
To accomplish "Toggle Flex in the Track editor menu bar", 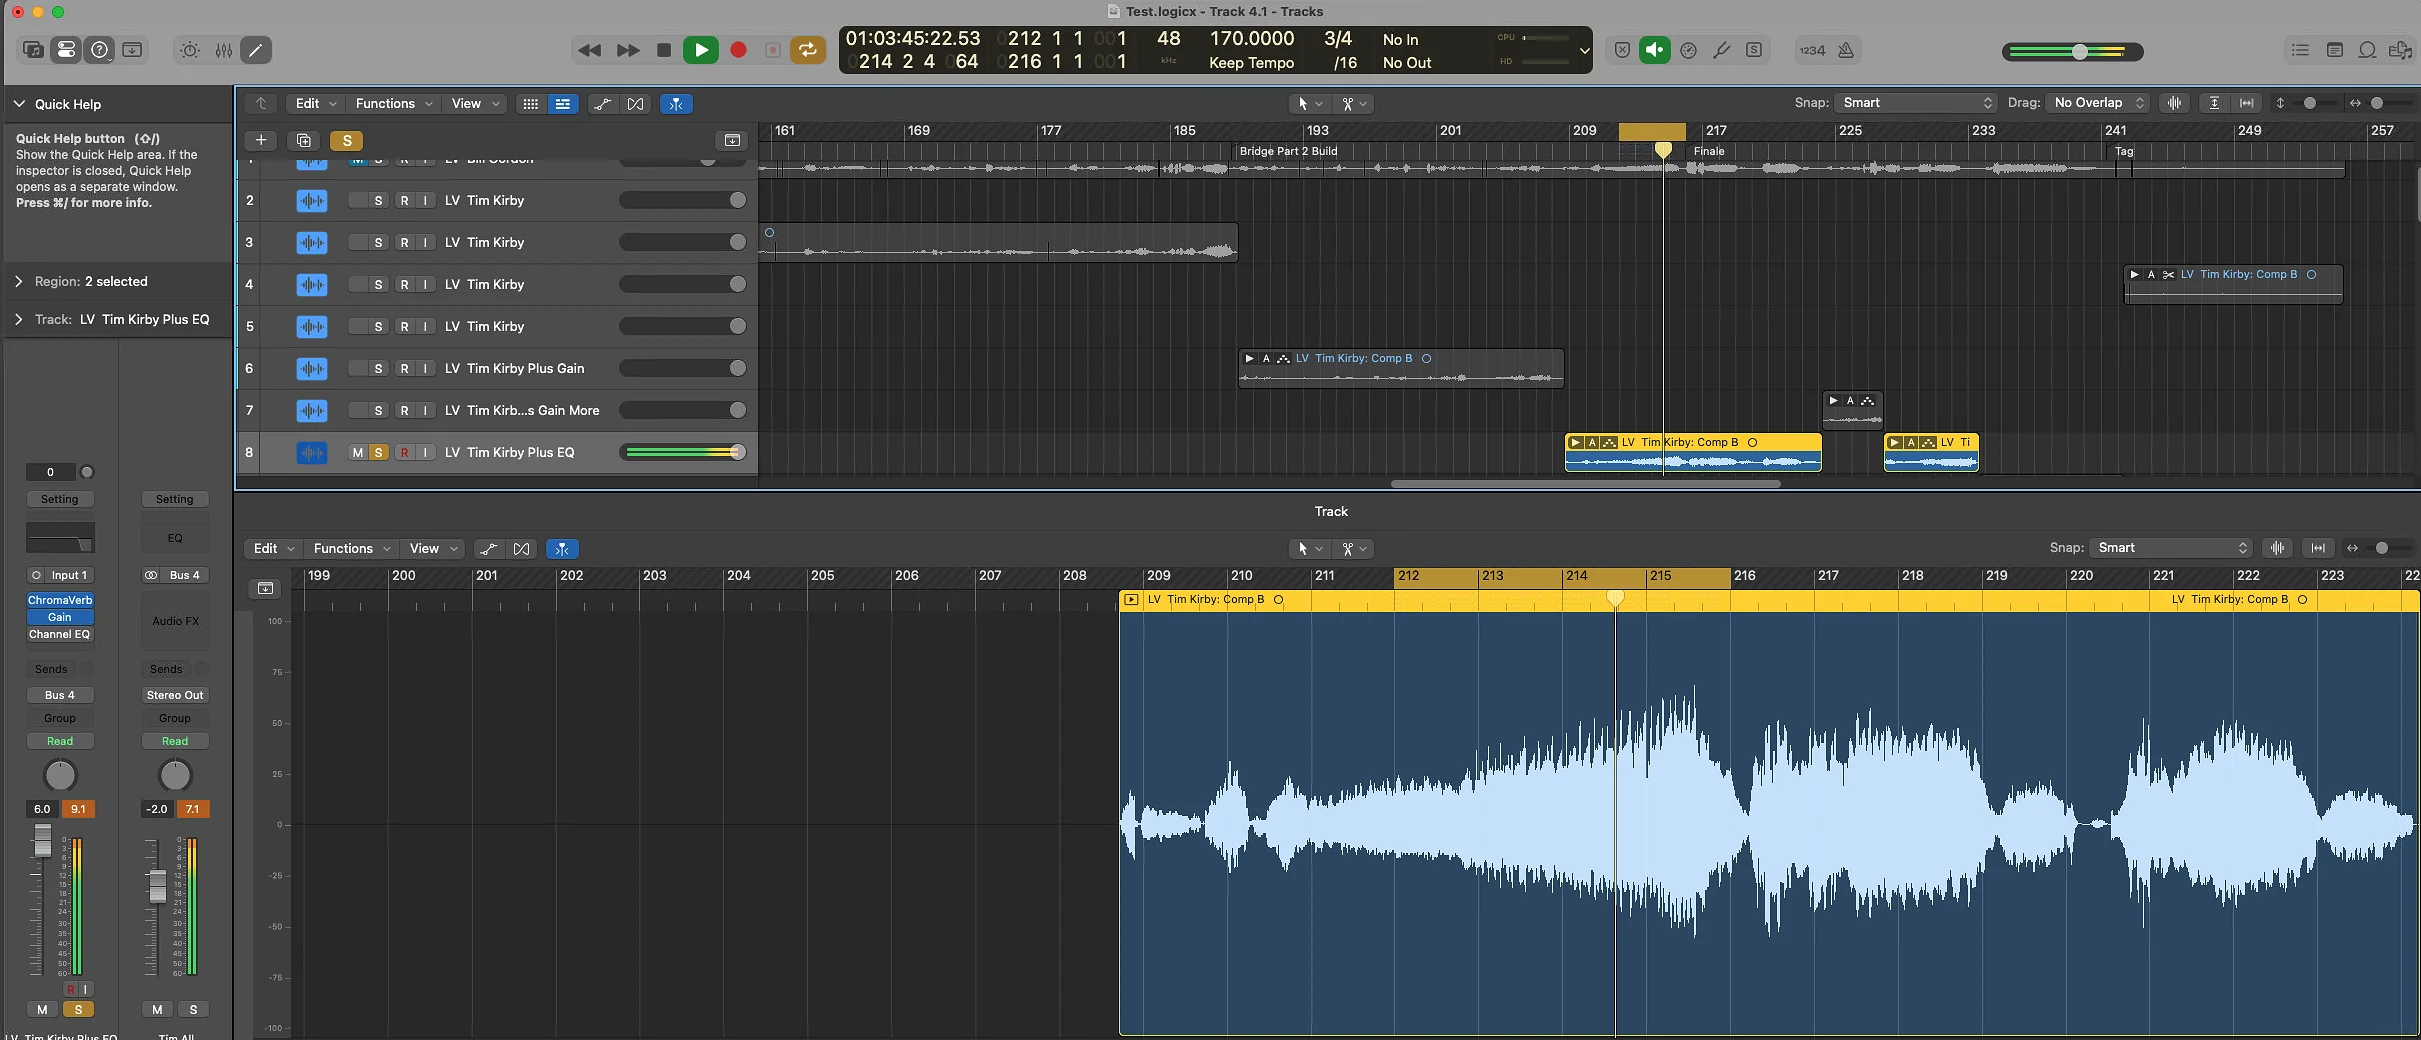I will [521, 549].
